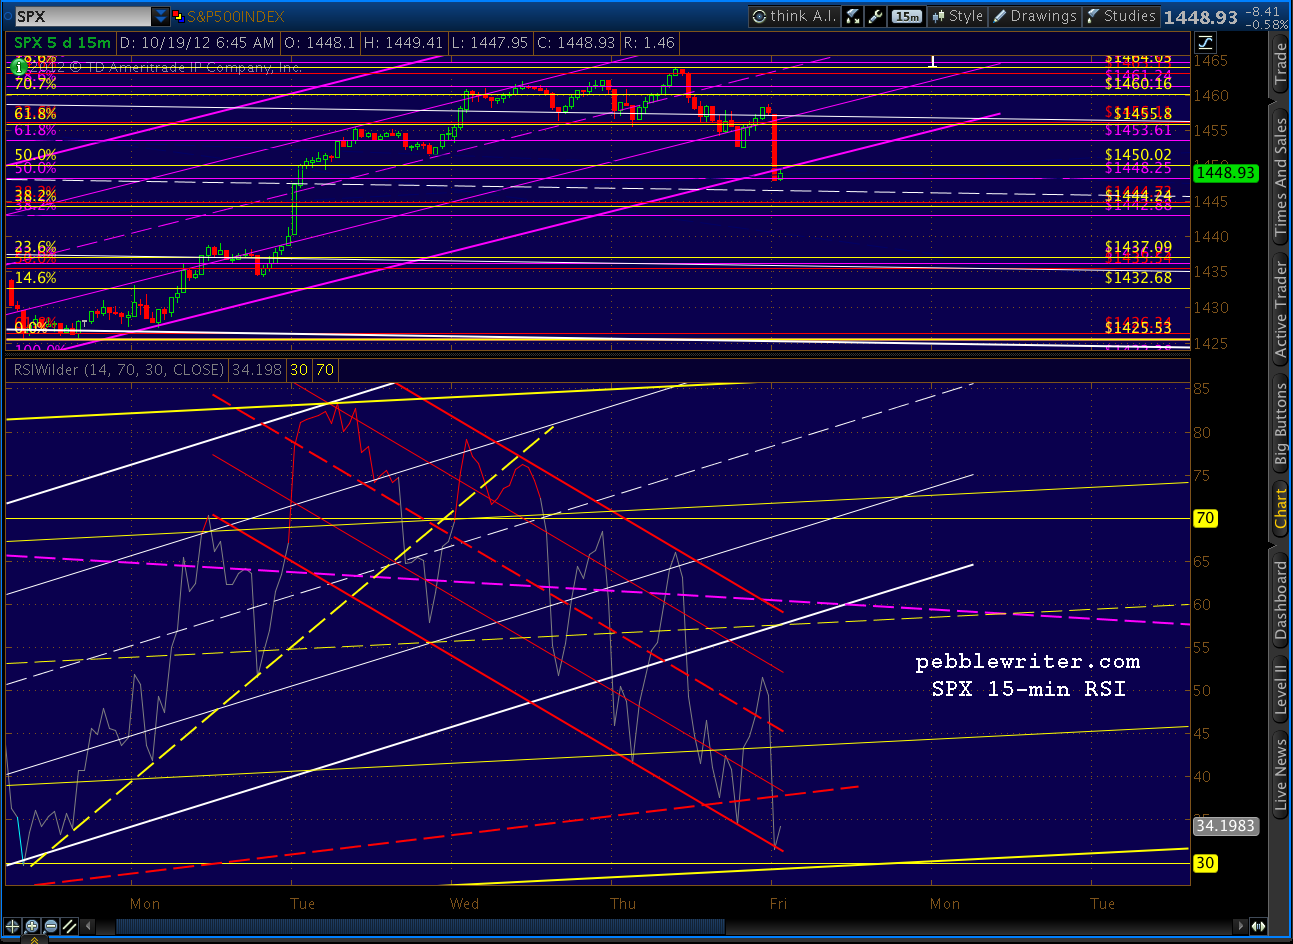Open the Drawings menu
This screenshot has height=944, width=1293.
[x=1035, y=16]
